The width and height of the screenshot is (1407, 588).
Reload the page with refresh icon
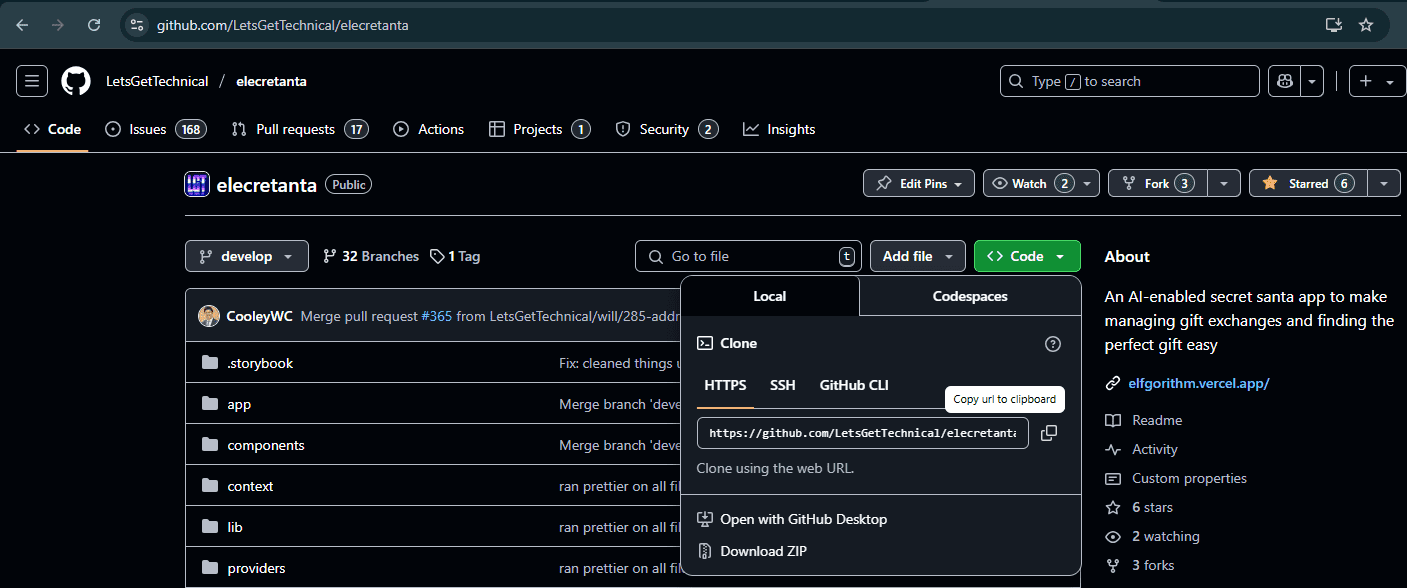pos(94,25)
